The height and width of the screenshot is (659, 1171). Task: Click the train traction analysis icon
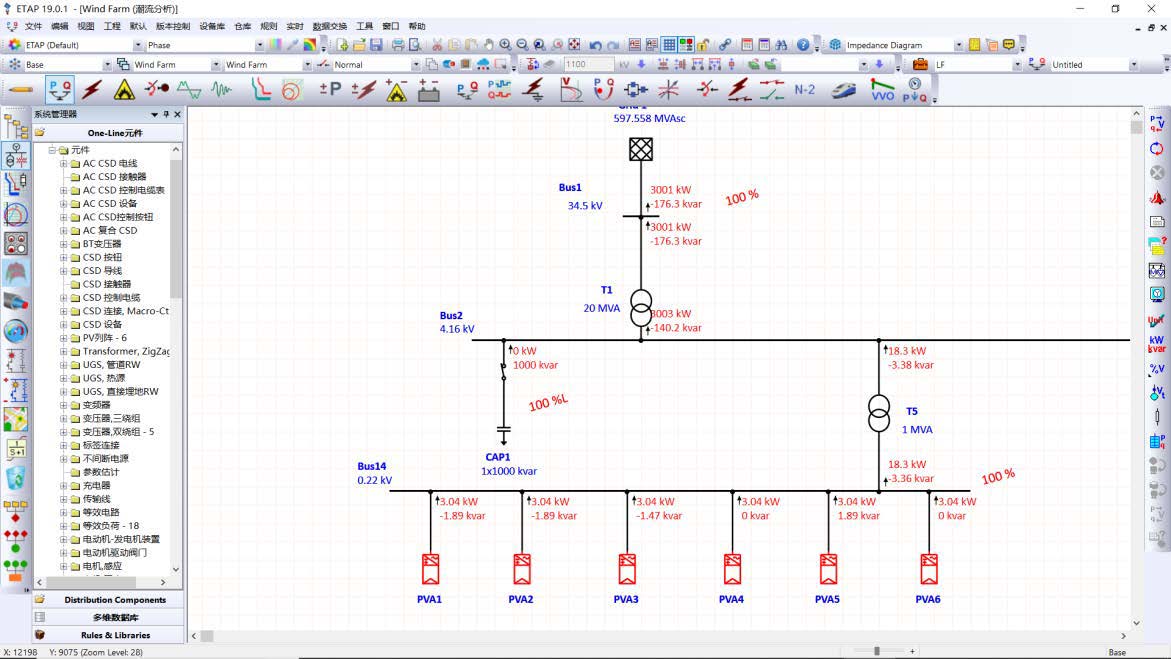coord(845,90)
